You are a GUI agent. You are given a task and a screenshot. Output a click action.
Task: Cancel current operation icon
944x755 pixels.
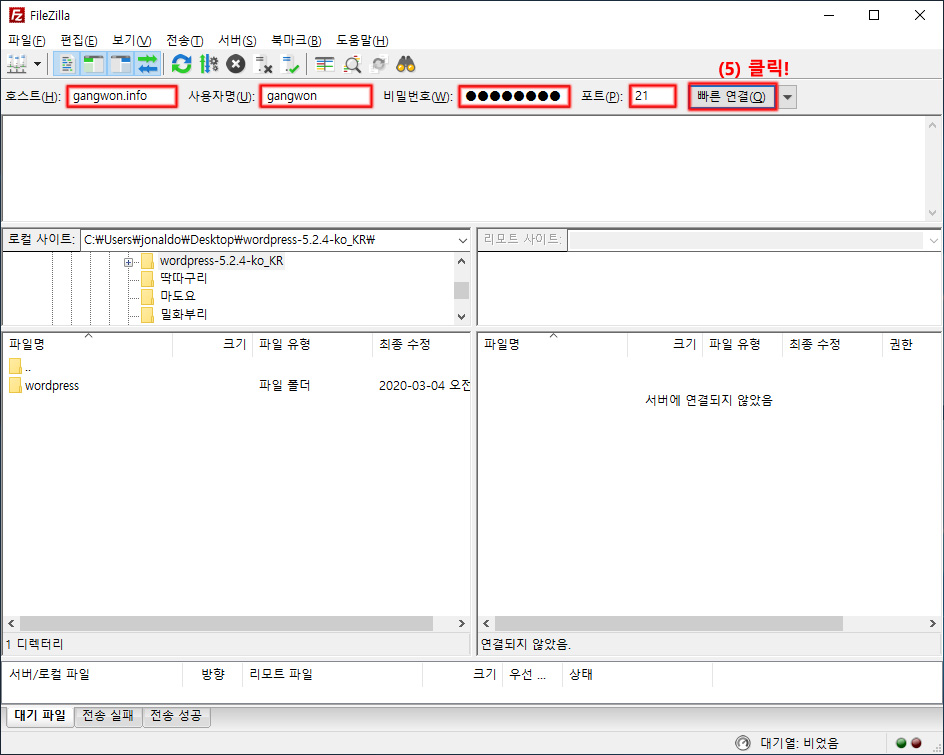pyautogui.click(x=235, y=64)
